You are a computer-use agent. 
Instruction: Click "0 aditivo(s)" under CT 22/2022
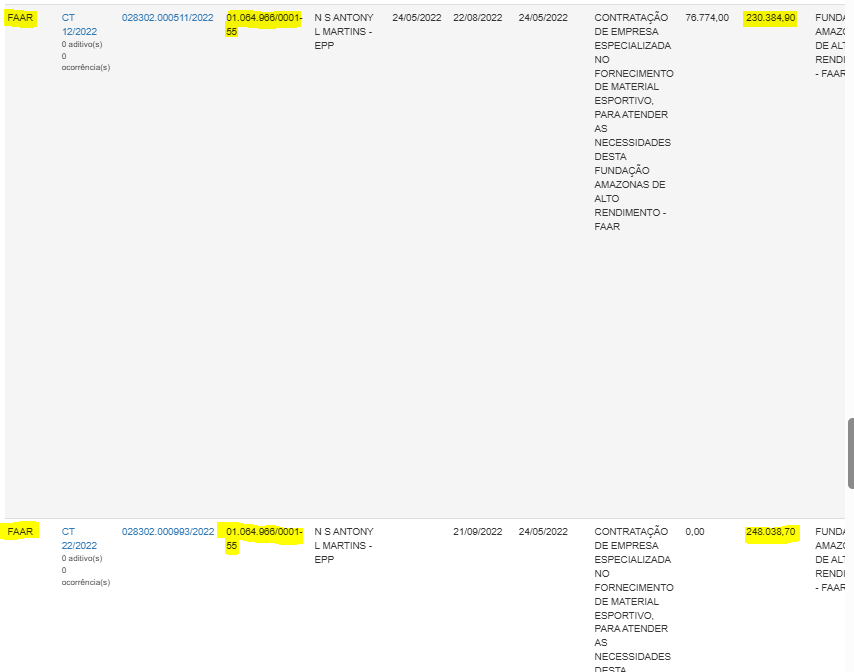point(82,559)
